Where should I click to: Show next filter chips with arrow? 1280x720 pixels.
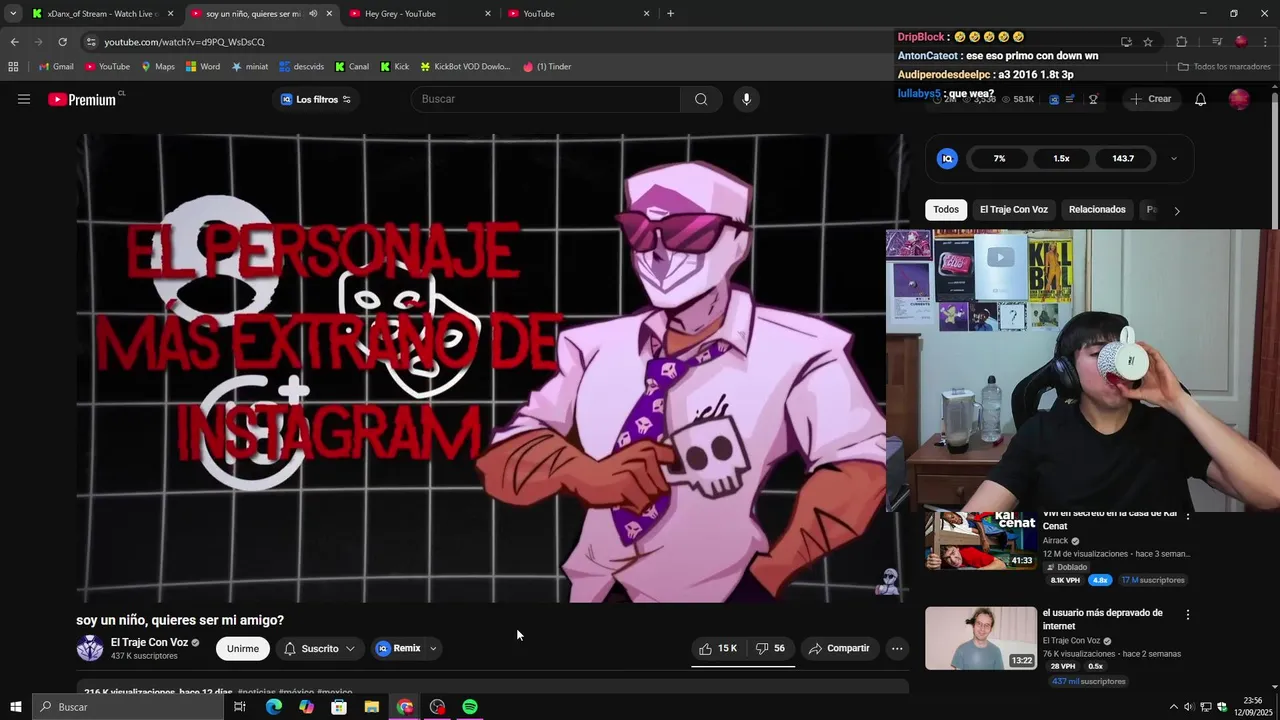pyautogui.click(x=1177, y=211)
